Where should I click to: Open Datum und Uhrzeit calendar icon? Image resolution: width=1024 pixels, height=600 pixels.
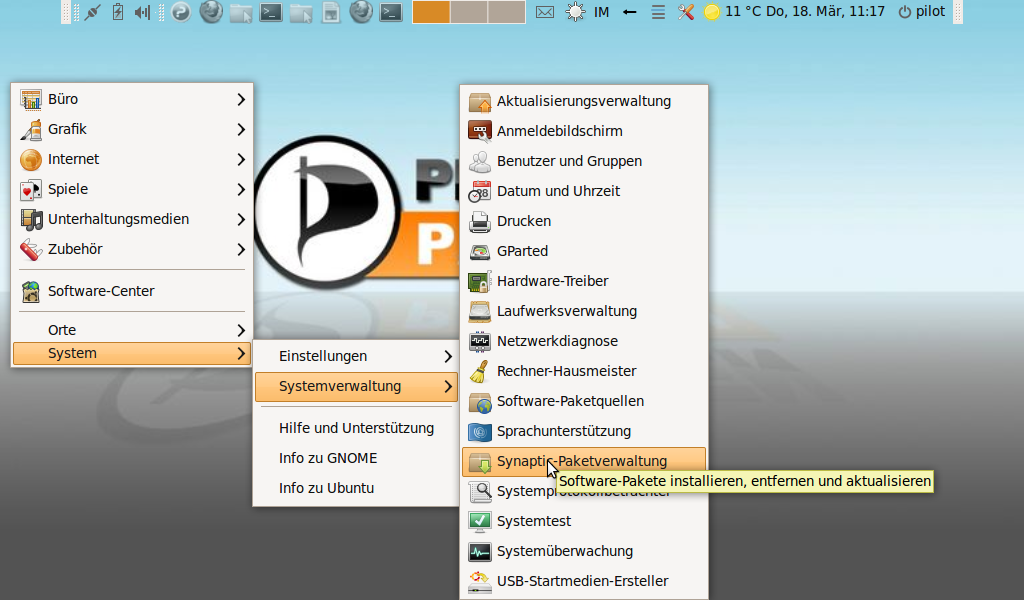480,191
